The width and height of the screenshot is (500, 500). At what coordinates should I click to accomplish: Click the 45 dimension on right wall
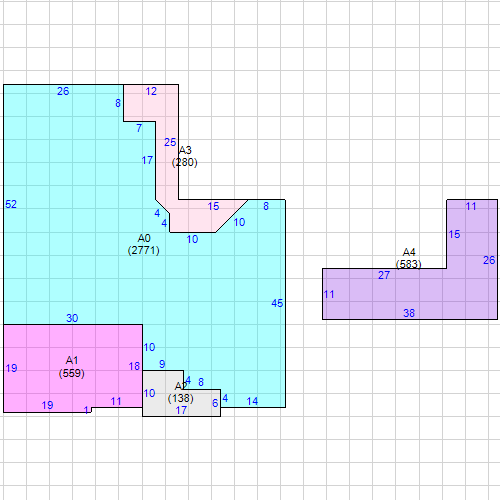point(277,303)
